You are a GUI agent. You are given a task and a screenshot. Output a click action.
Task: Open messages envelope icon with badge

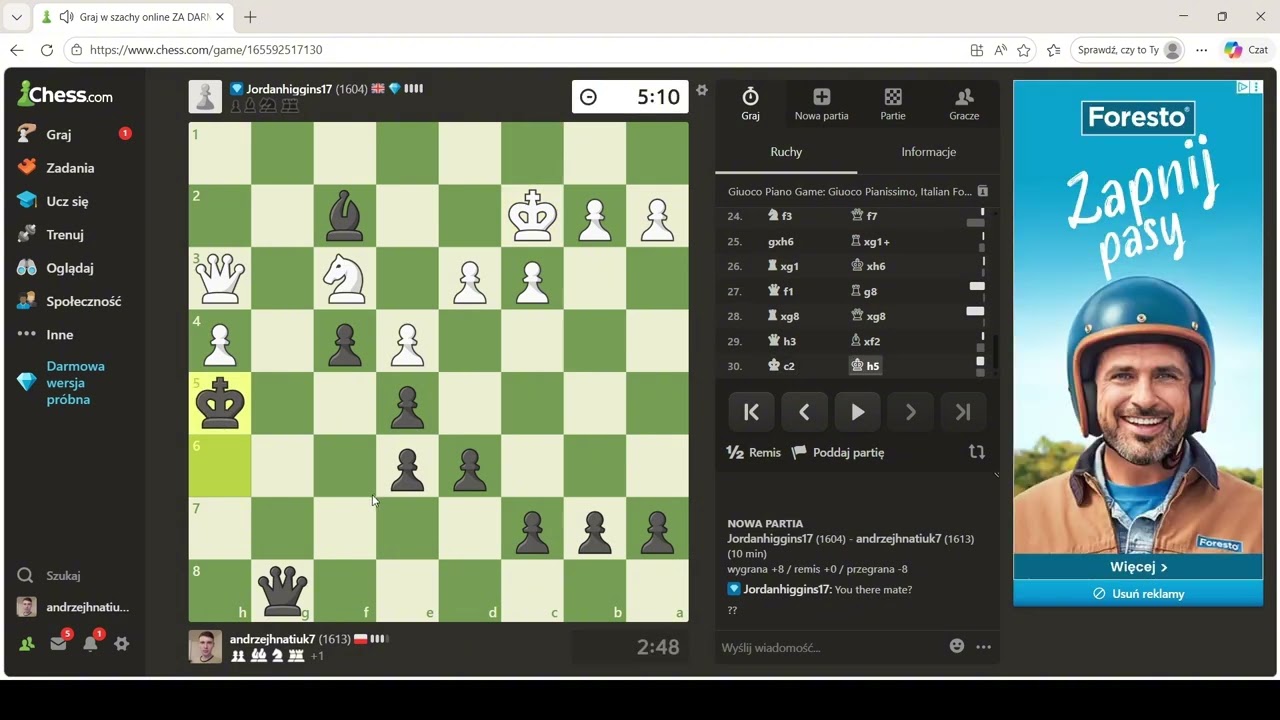58,644
